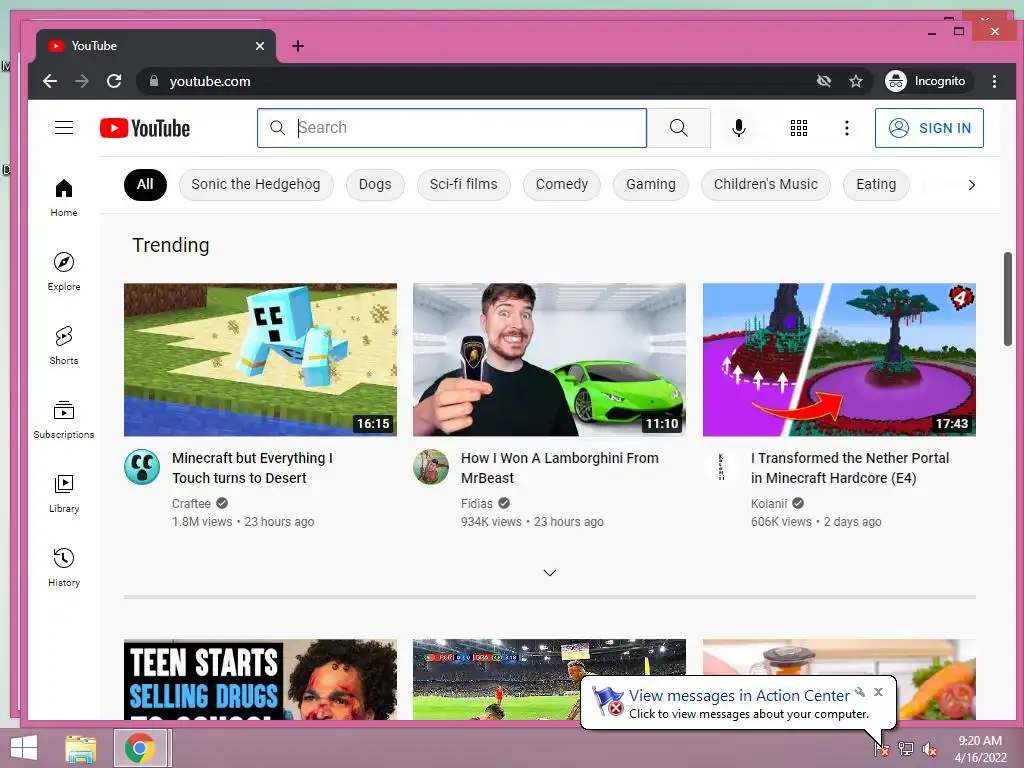Dismiss the Action Center notification balloon
This screenshot has height=768, width=1024.
pyautogui.click(x=878, y=692)
